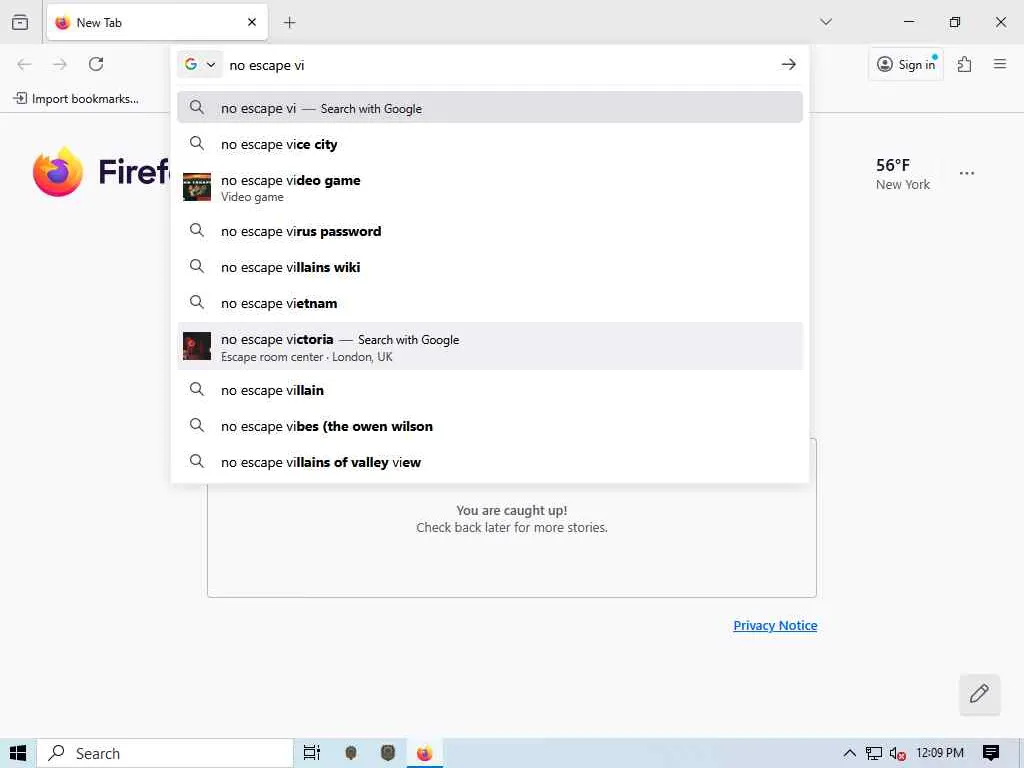Click the muted volume tray icon
Image resolution: width=1024 pixels, height=768 pixels.
pyautogui.click(x=897, y=753)
